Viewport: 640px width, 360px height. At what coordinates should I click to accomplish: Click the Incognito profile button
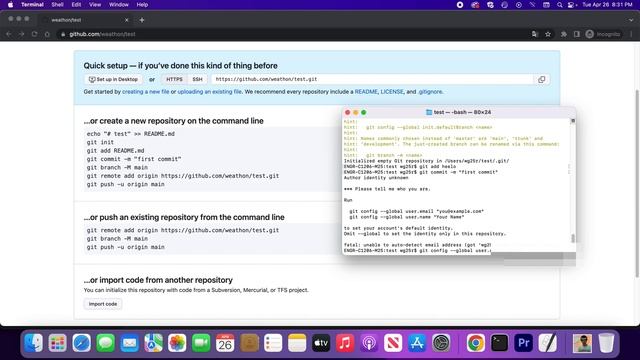(603, 34)
